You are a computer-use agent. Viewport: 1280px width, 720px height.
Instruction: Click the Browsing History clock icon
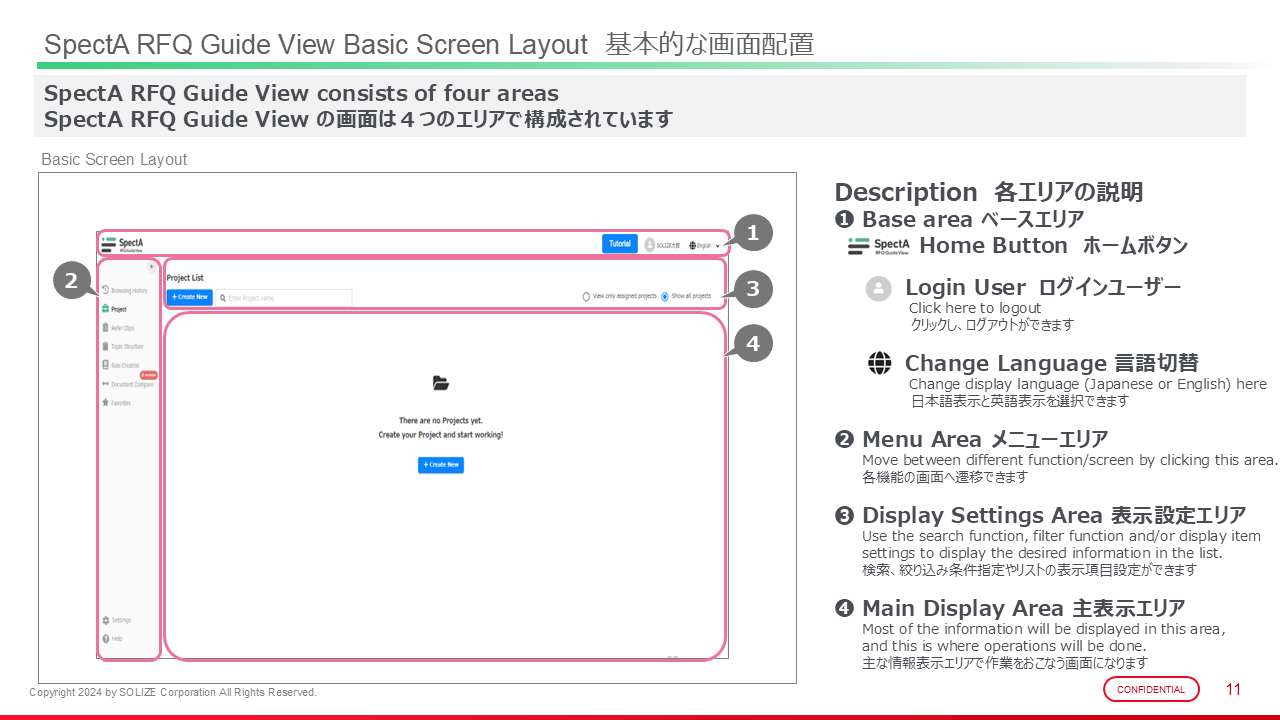pos(105,290)
